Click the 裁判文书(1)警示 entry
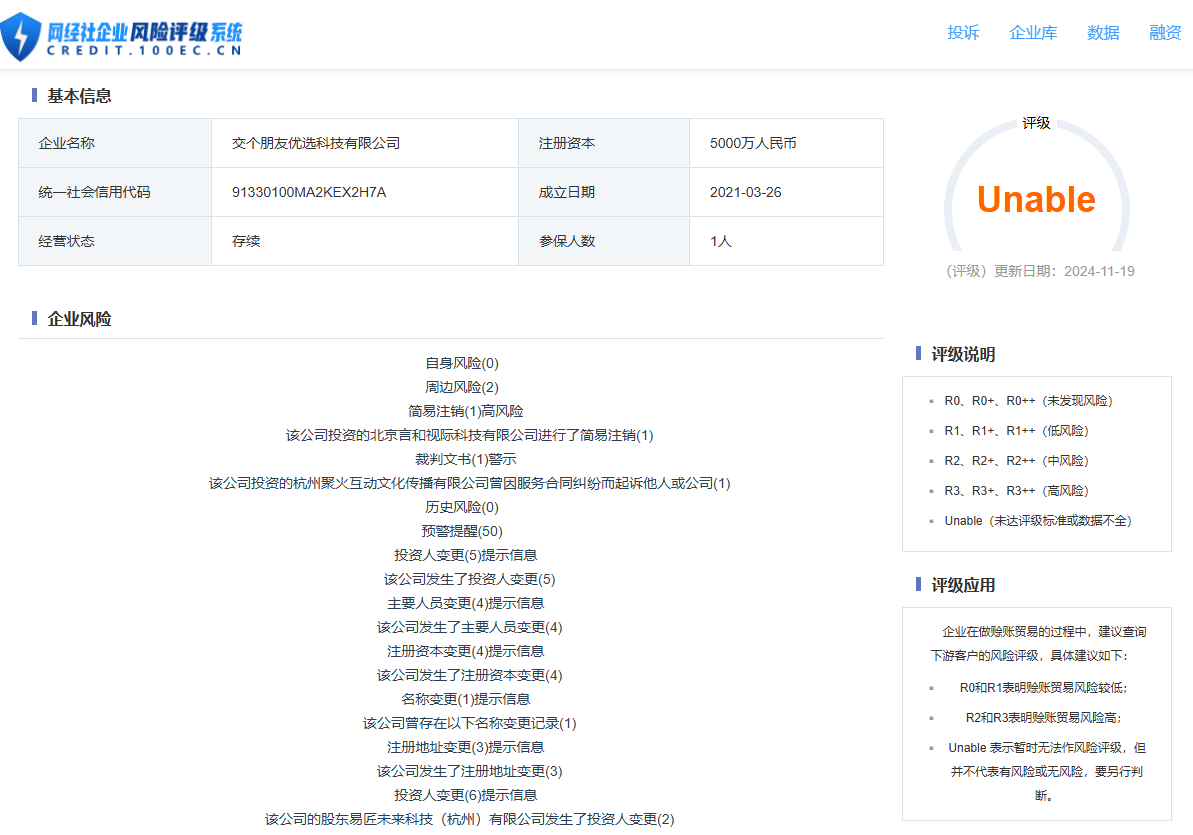 [466, 459]
